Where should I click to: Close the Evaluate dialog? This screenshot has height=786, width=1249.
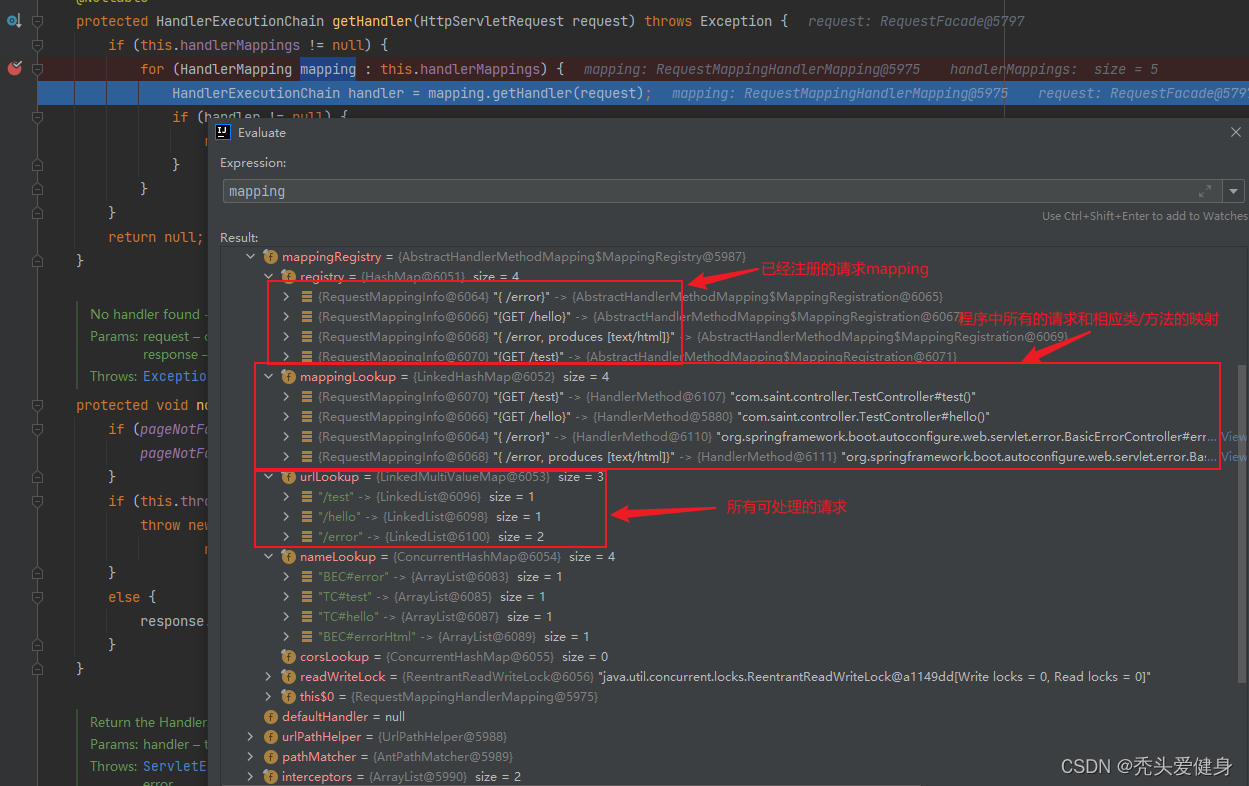1236,132
